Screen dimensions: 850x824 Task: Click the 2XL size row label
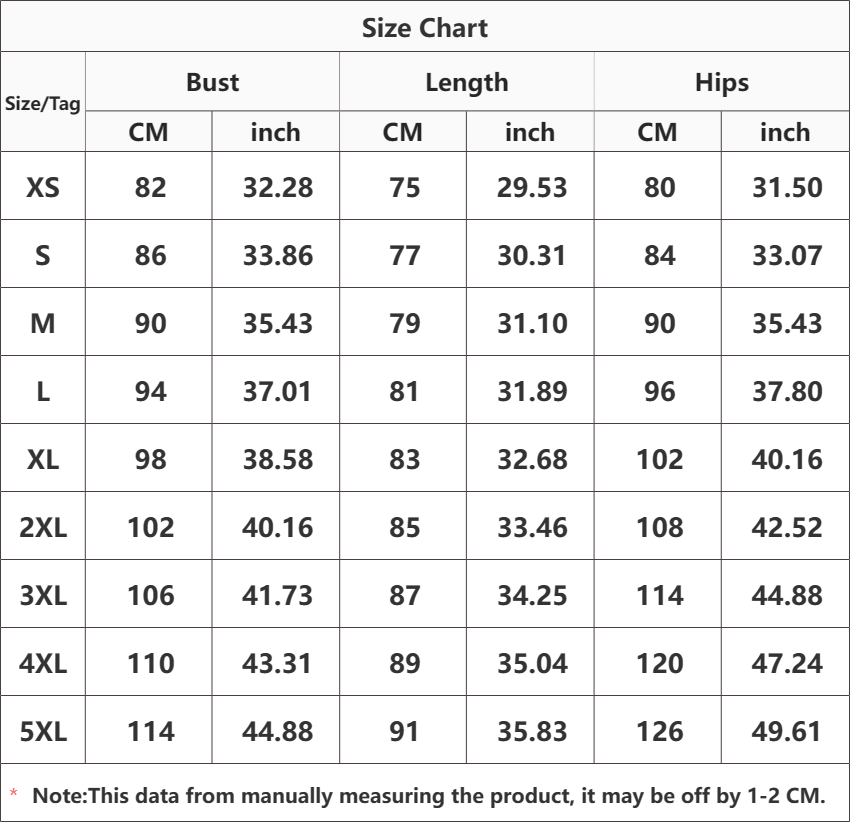[x=43, y=527]
